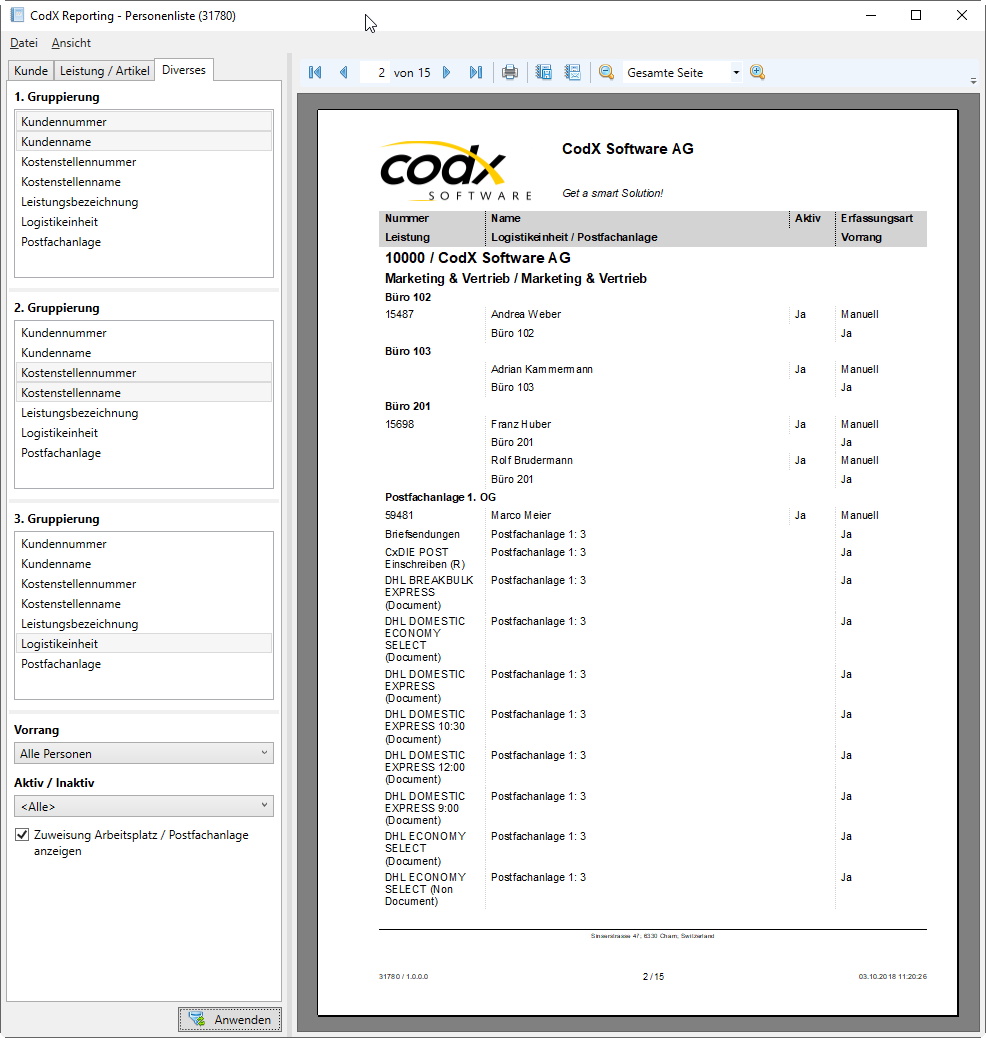Click page number field showing 2

point(375,72)
